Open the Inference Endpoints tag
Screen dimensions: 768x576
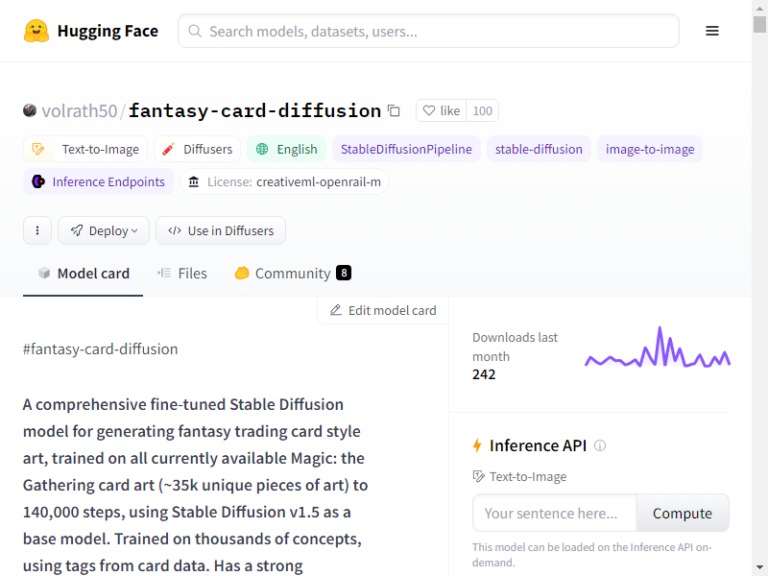coord(98,182)
